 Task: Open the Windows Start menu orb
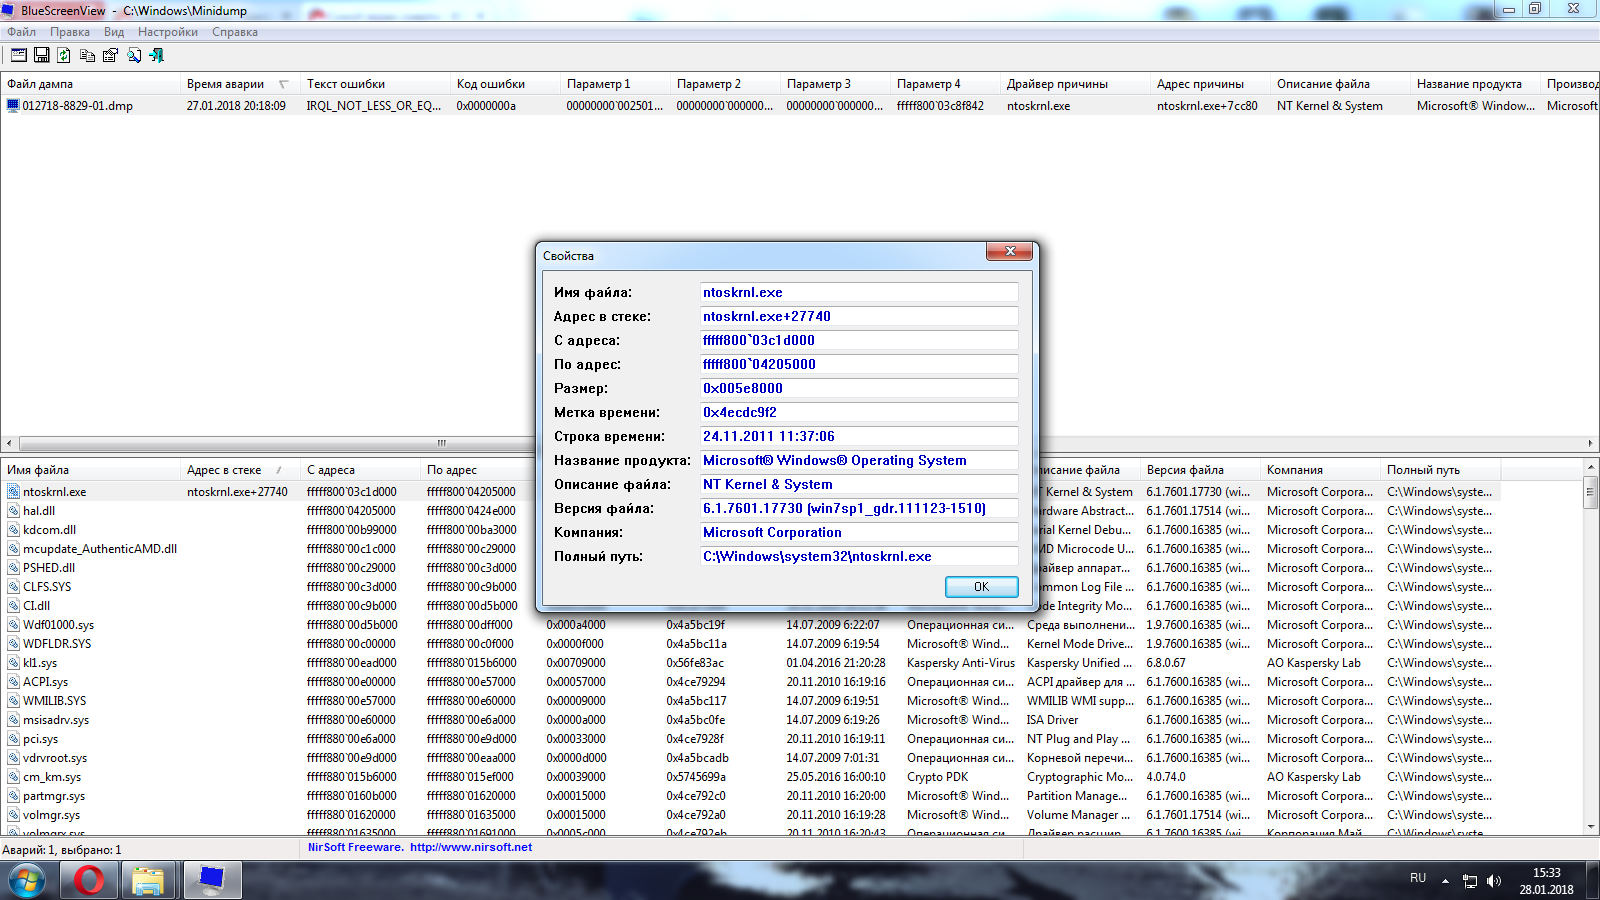[27, 881]
